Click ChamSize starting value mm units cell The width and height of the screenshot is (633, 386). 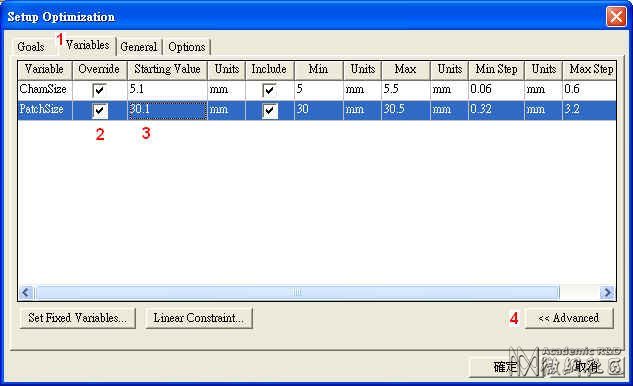click(x=226, y=90)
